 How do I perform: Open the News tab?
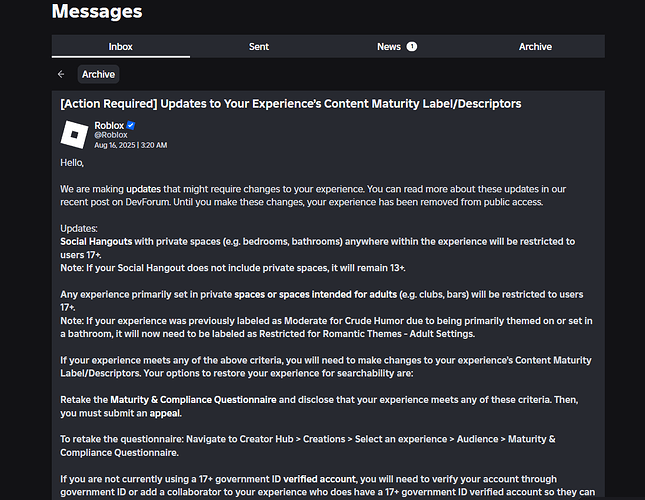point(397,46)
